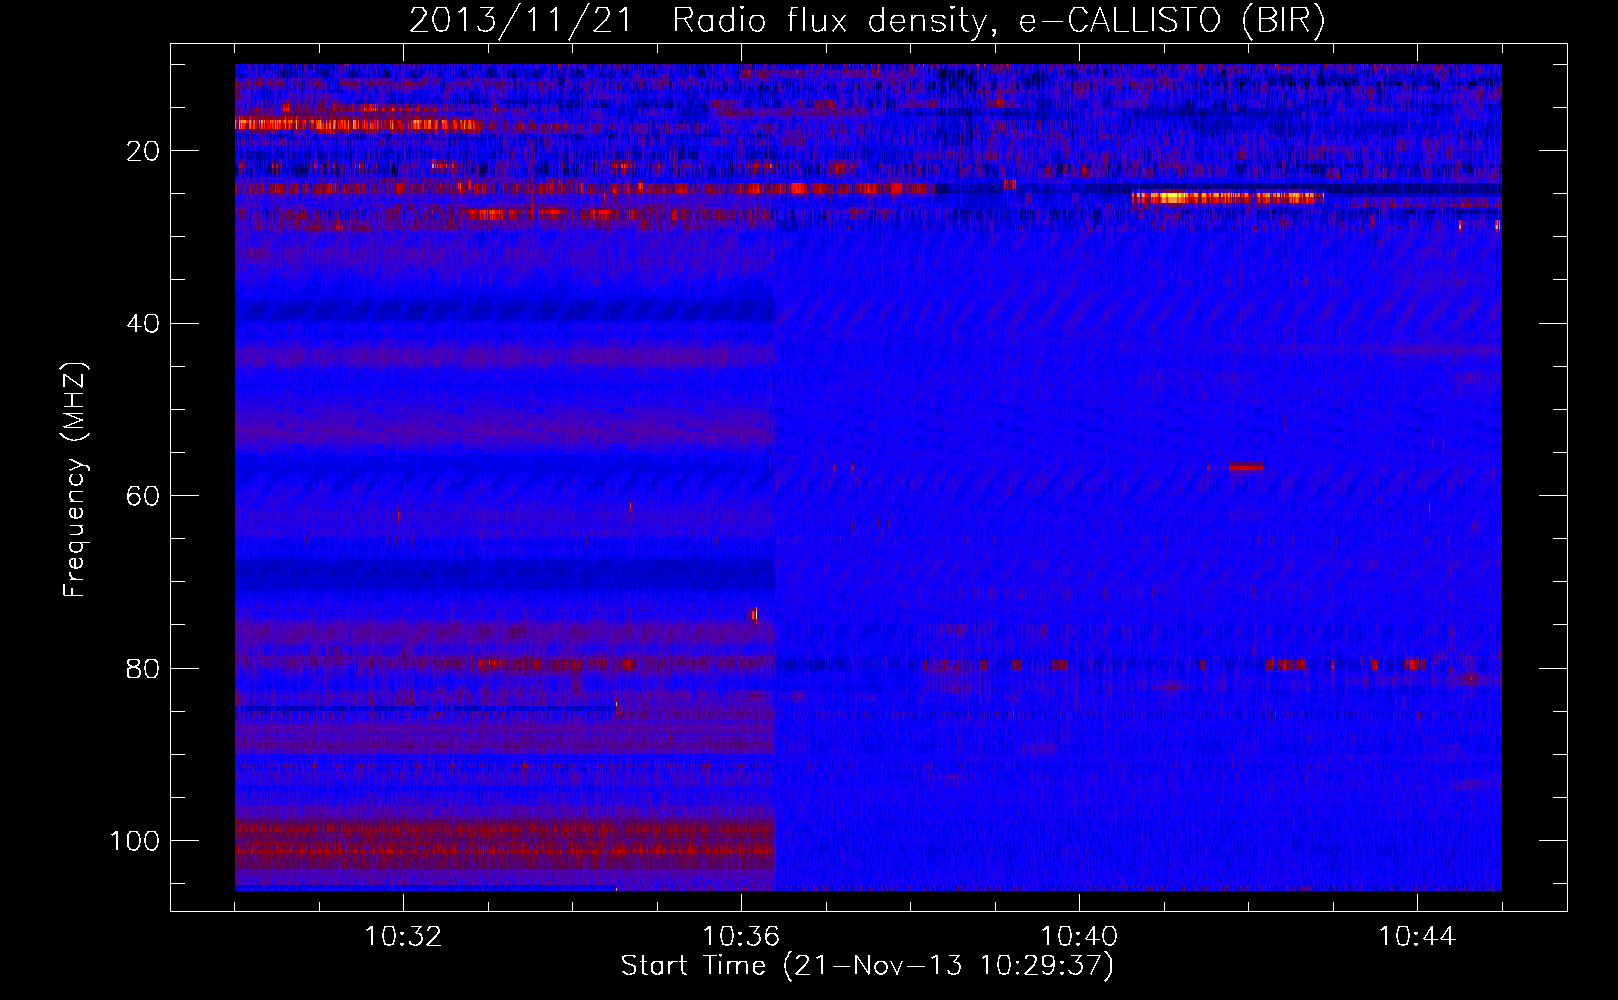Select the 'Frequency (MHZ)' axis label
The height and width of the screenshot is (1000, 1618).
75,480
